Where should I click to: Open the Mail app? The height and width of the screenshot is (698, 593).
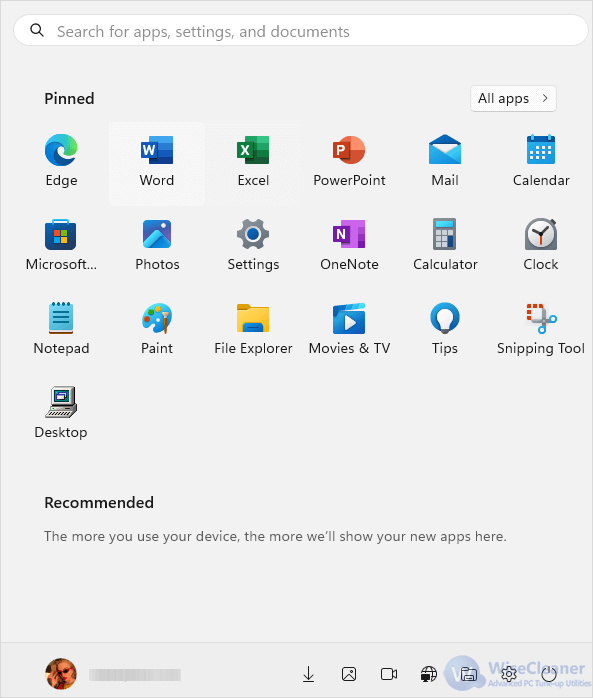[x=445, y=161]
